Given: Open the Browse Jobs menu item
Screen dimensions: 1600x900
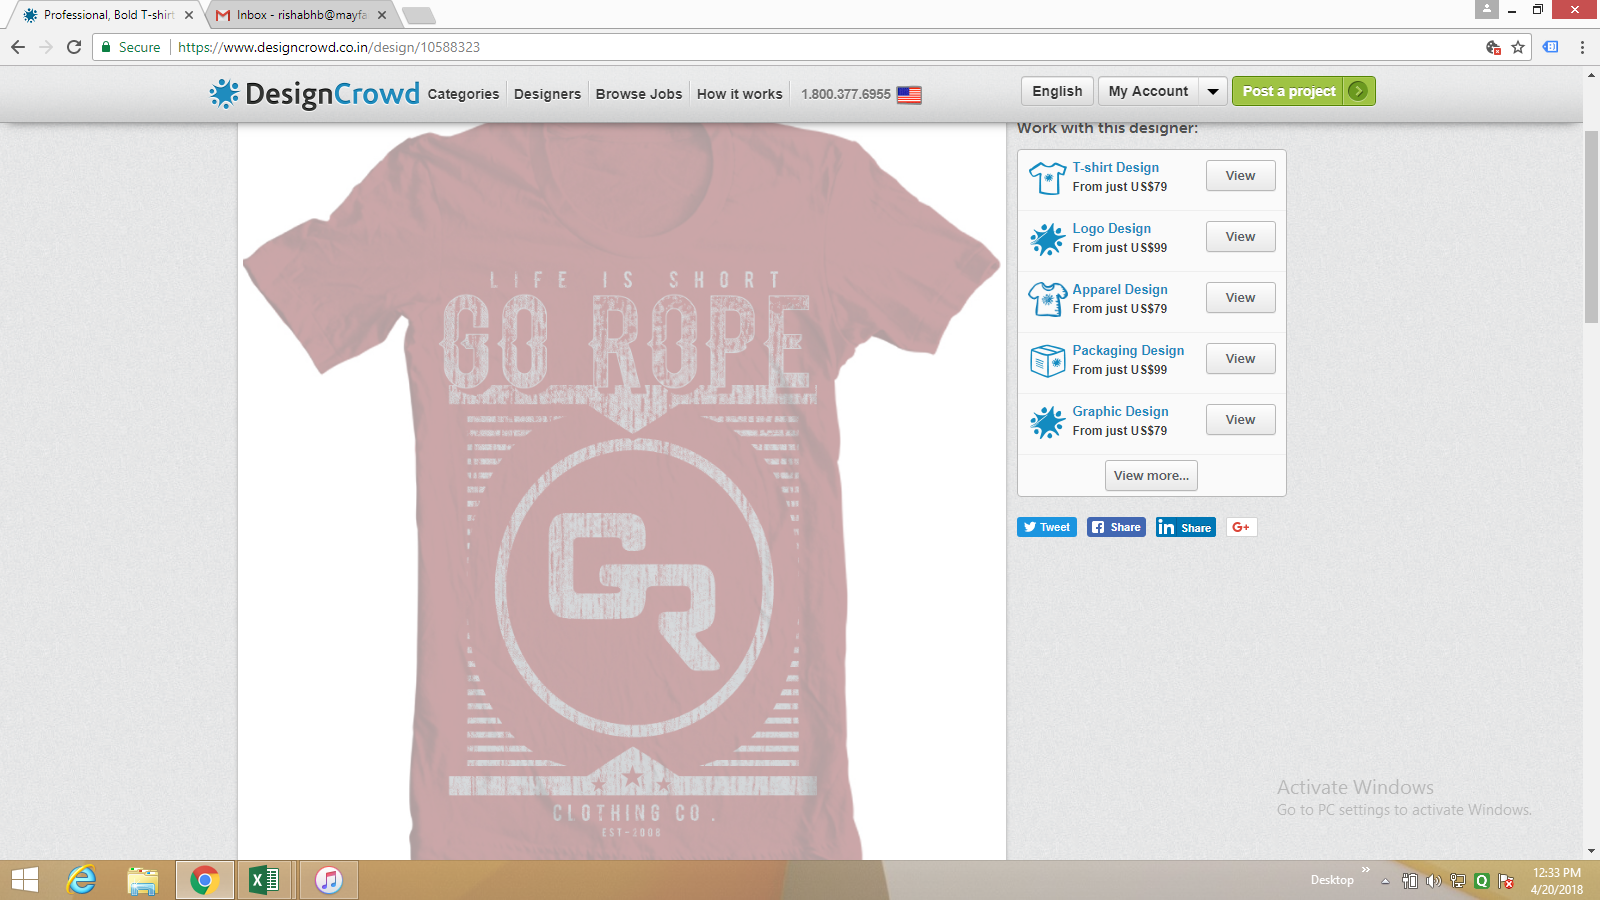Looking at the screenshot, I should (638, 94).
